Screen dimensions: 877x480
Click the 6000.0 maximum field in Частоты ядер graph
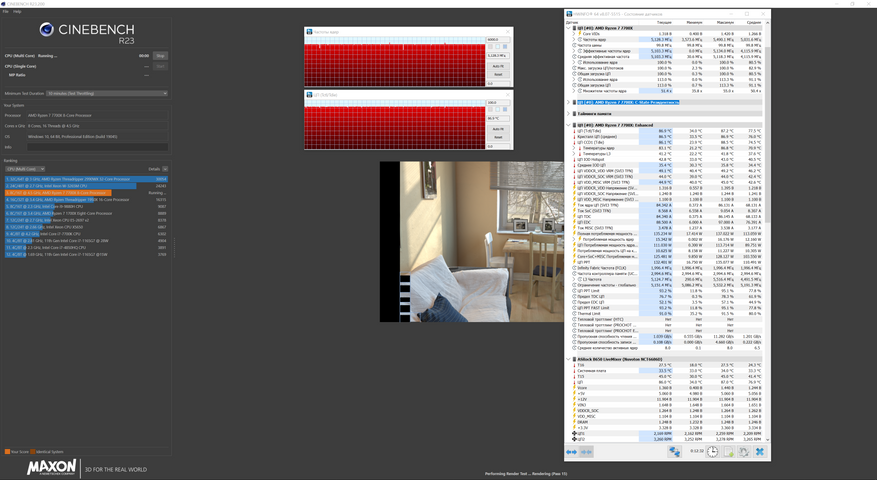(x=497, y=40)
